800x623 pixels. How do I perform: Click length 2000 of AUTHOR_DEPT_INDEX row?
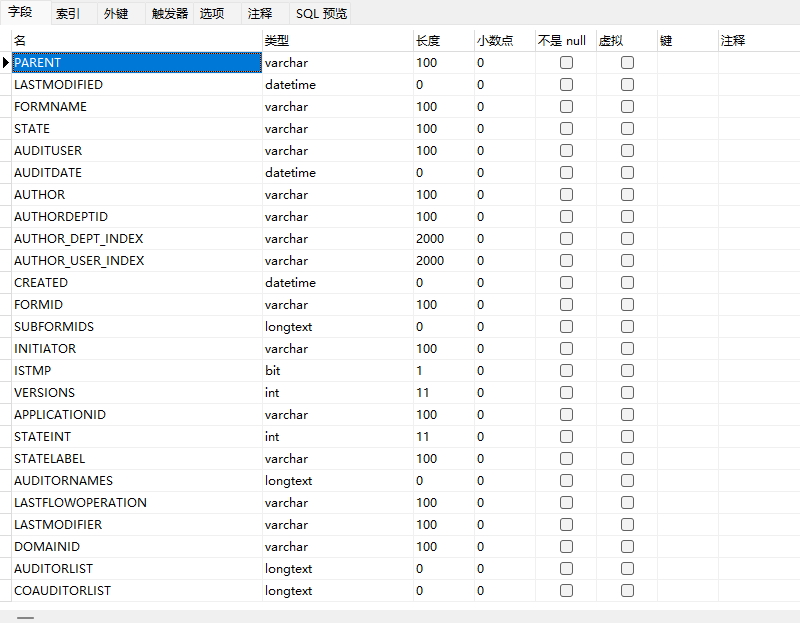point(444,238)
